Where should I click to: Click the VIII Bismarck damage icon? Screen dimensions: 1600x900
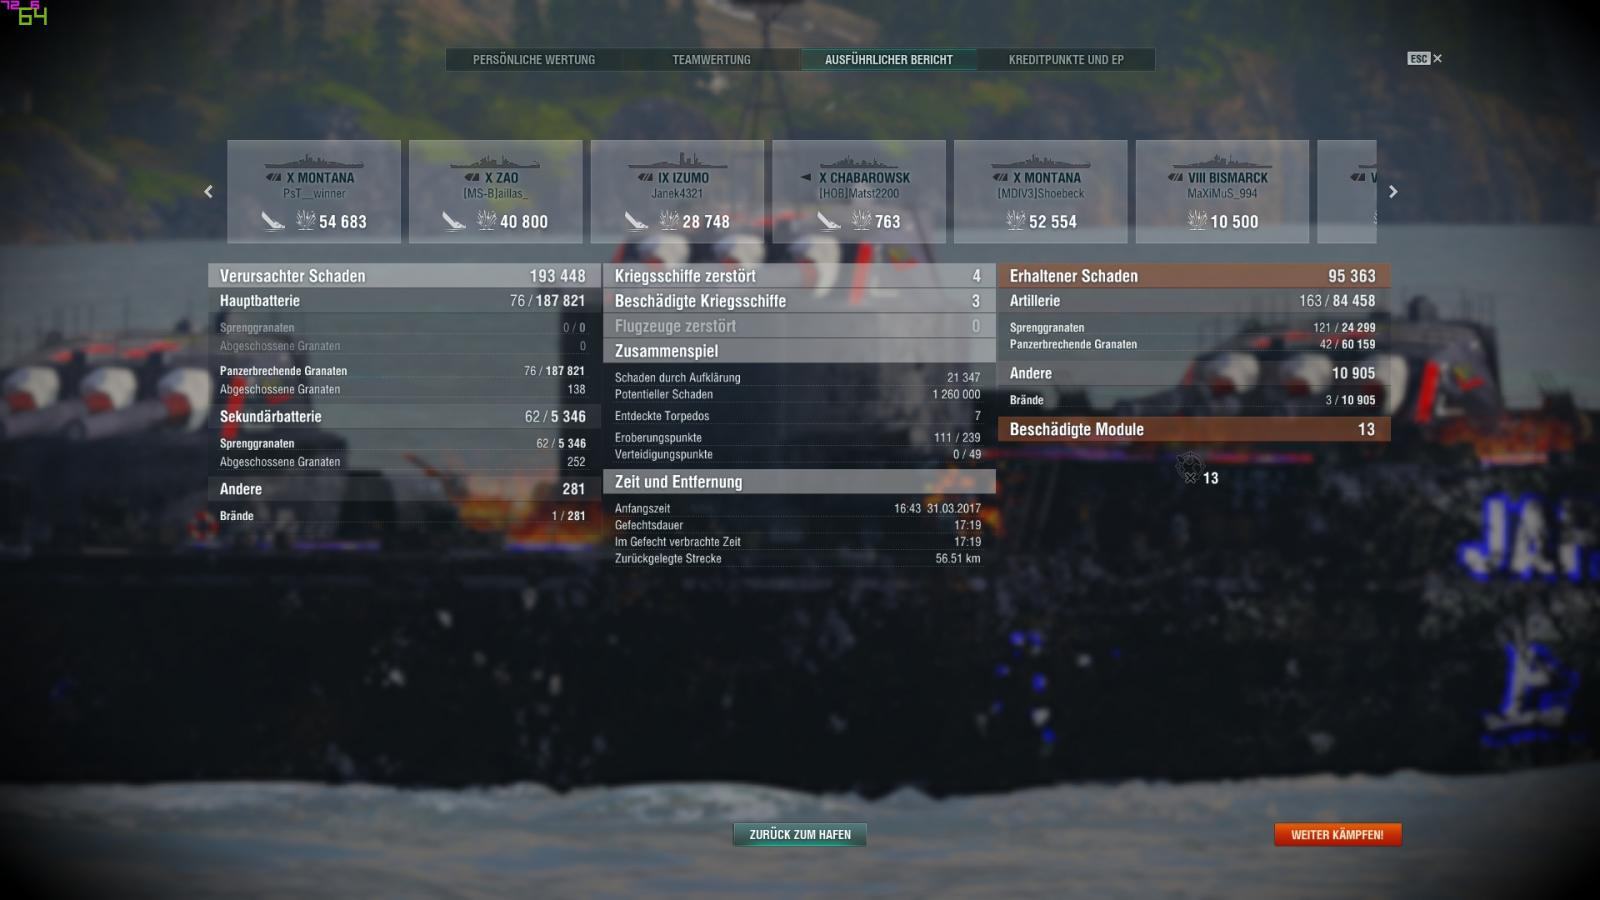tap(1197, 221)
